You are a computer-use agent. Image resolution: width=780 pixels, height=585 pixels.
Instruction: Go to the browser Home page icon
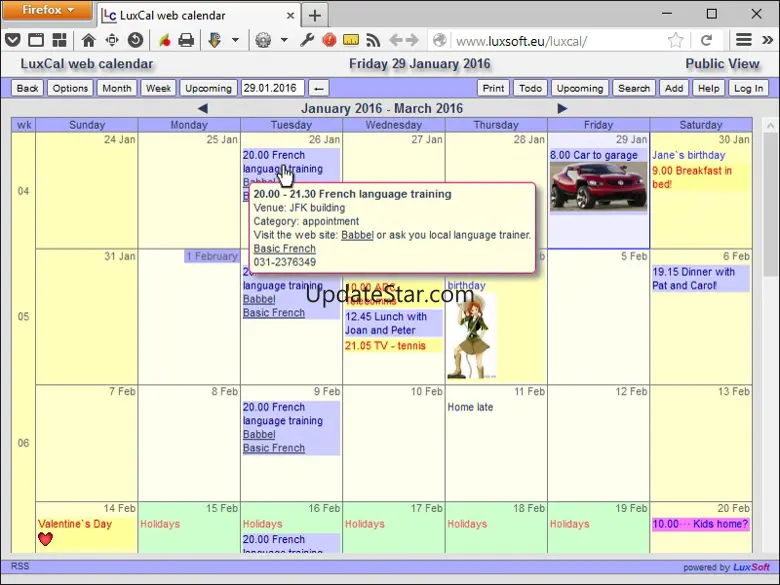tap(88, 40)
